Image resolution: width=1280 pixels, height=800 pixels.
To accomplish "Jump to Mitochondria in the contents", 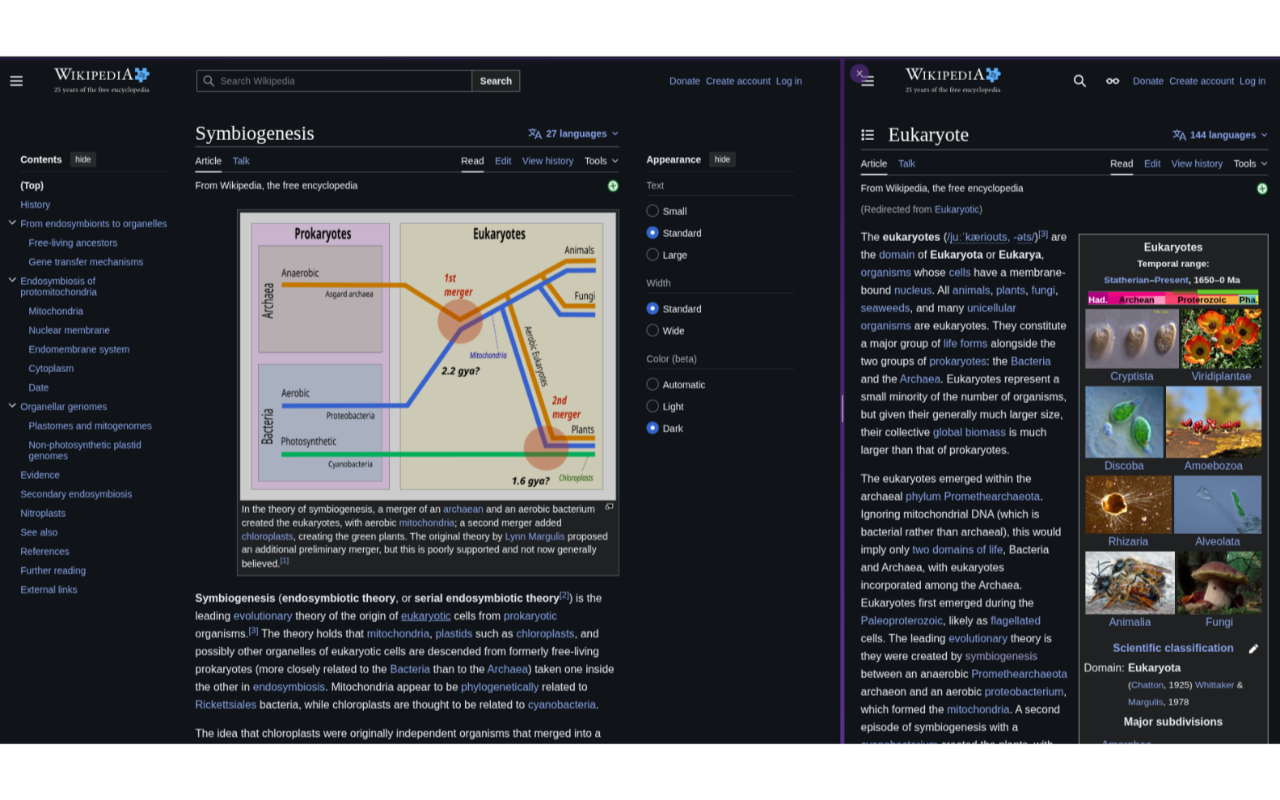I will [x=56, y=311].
